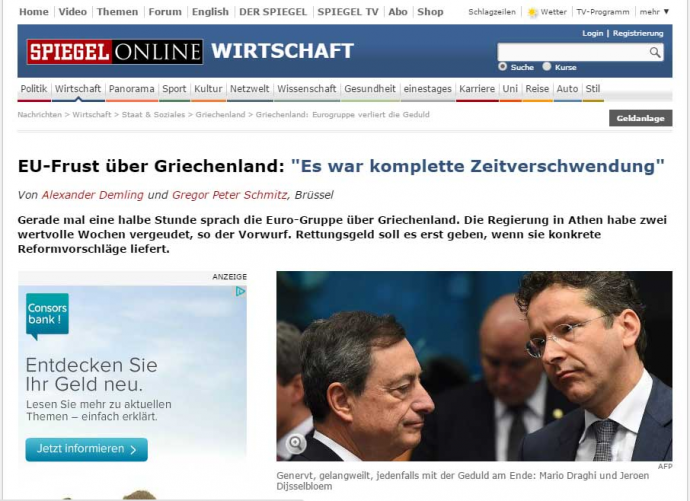Open the einestages section tab
The height and width of the screenshot is (501, 690).
coord(427,89)
